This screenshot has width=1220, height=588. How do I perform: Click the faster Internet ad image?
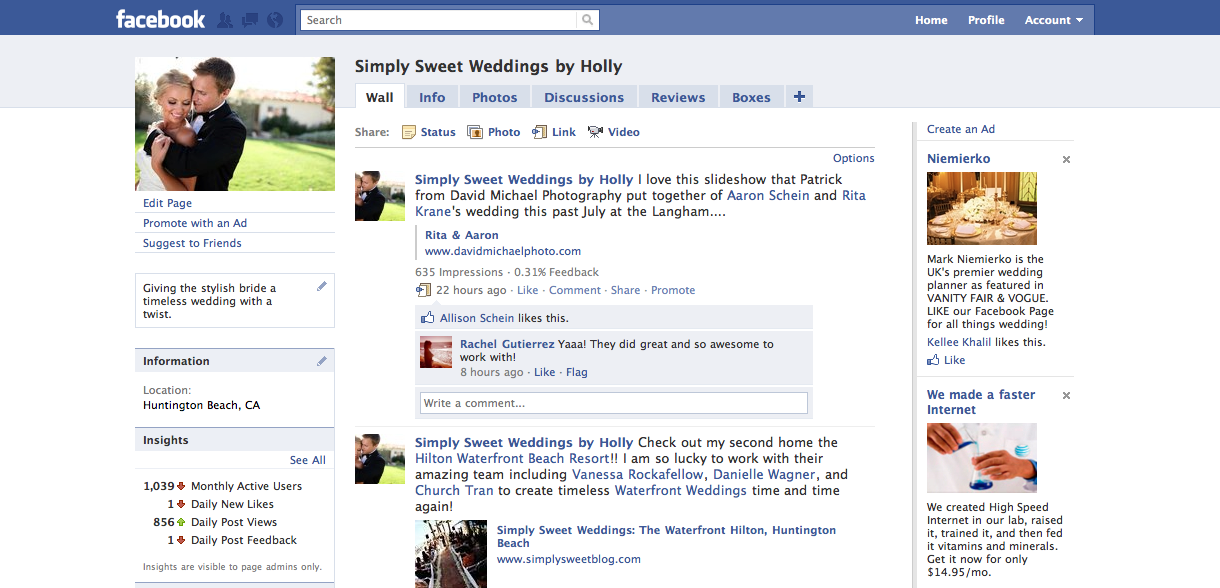[x=982, y=458]
